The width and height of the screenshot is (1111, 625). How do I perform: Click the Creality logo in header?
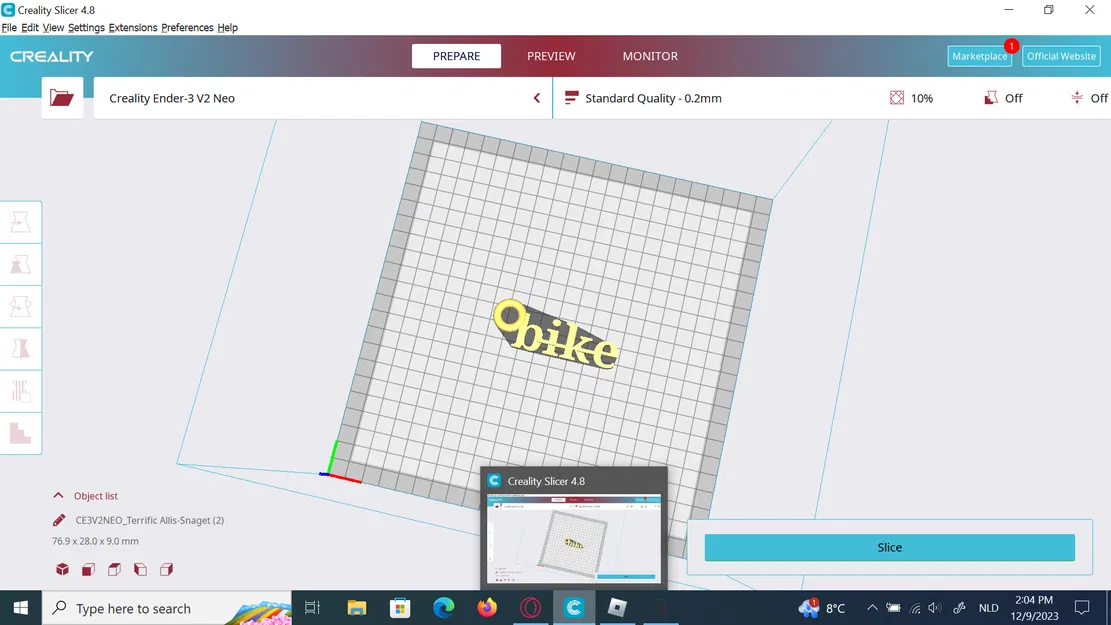coord(52,57)
